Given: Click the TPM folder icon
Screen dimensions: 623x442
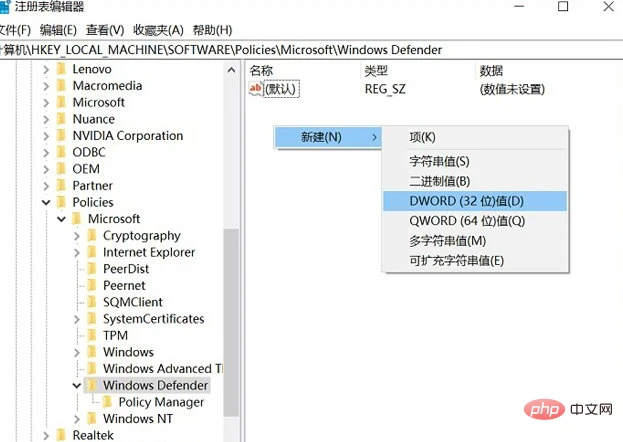Looking at the screenshot, I should point(92,335).
